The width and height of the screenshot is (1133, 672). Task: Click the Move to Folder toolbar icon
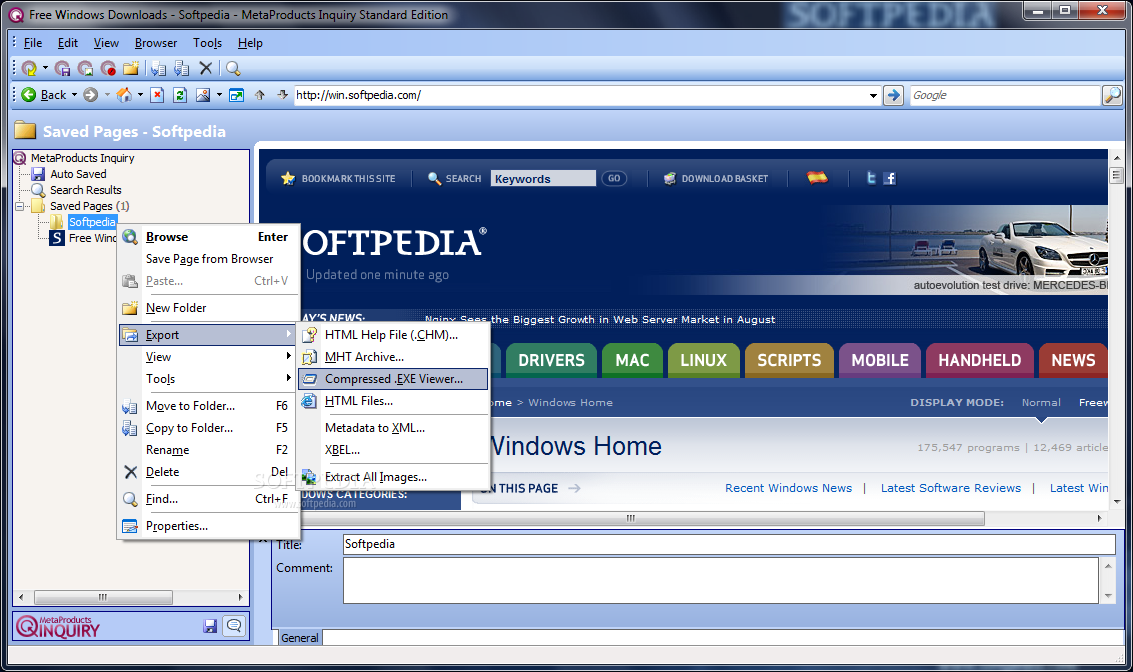158,69
